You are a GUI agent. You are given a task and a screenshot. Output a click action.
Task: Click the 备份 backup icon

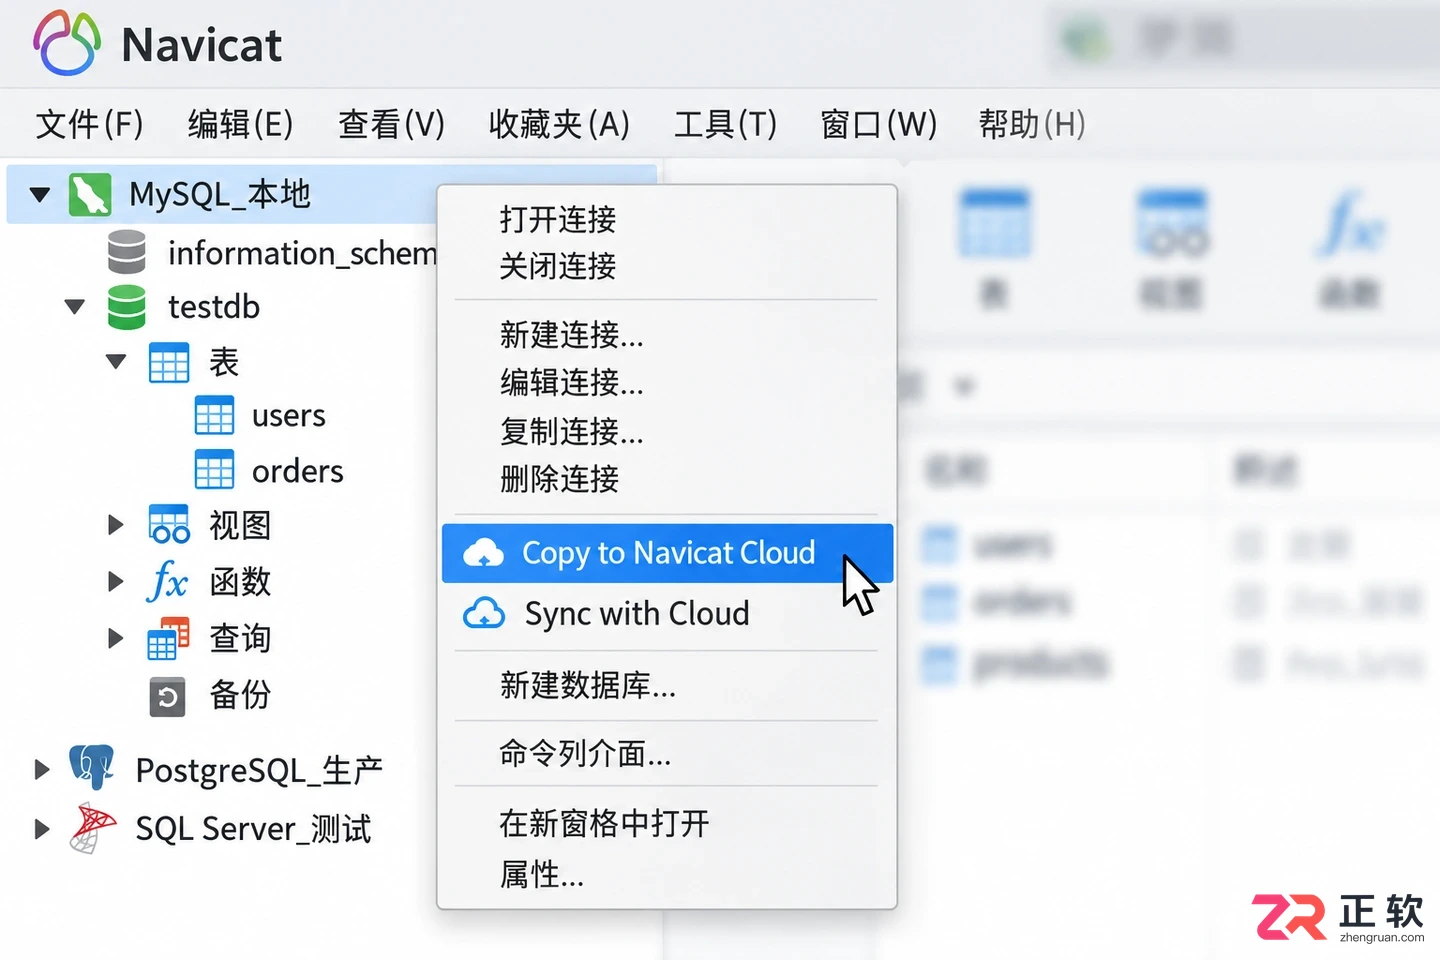(168, 697)
